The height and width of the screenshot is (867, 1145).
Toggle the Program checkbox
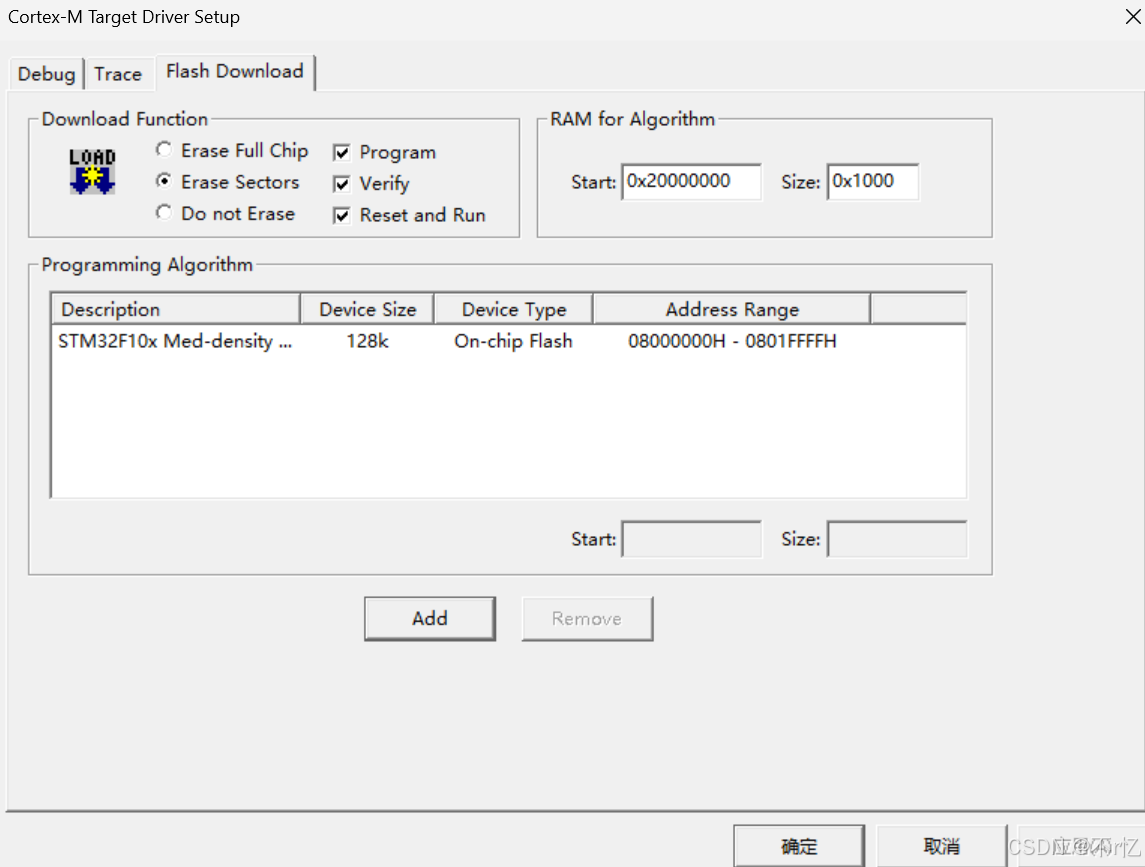click(341, 152)
